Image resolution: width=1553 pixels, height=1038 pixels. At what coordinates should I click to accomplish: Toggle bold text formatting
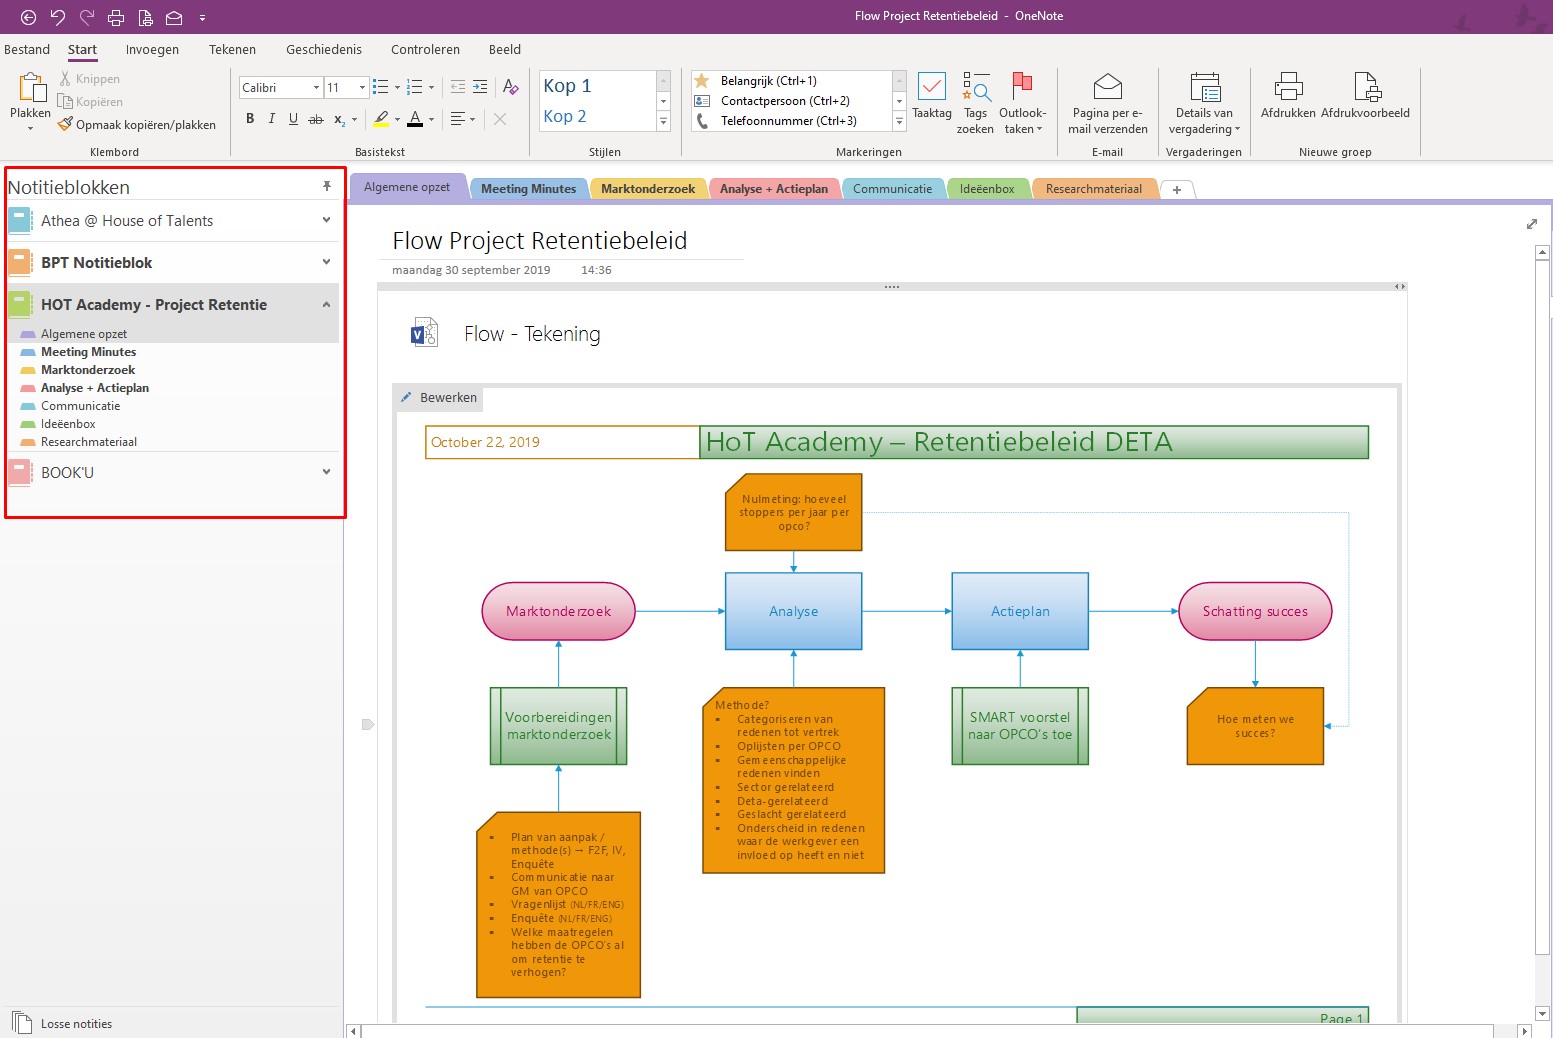250,119
